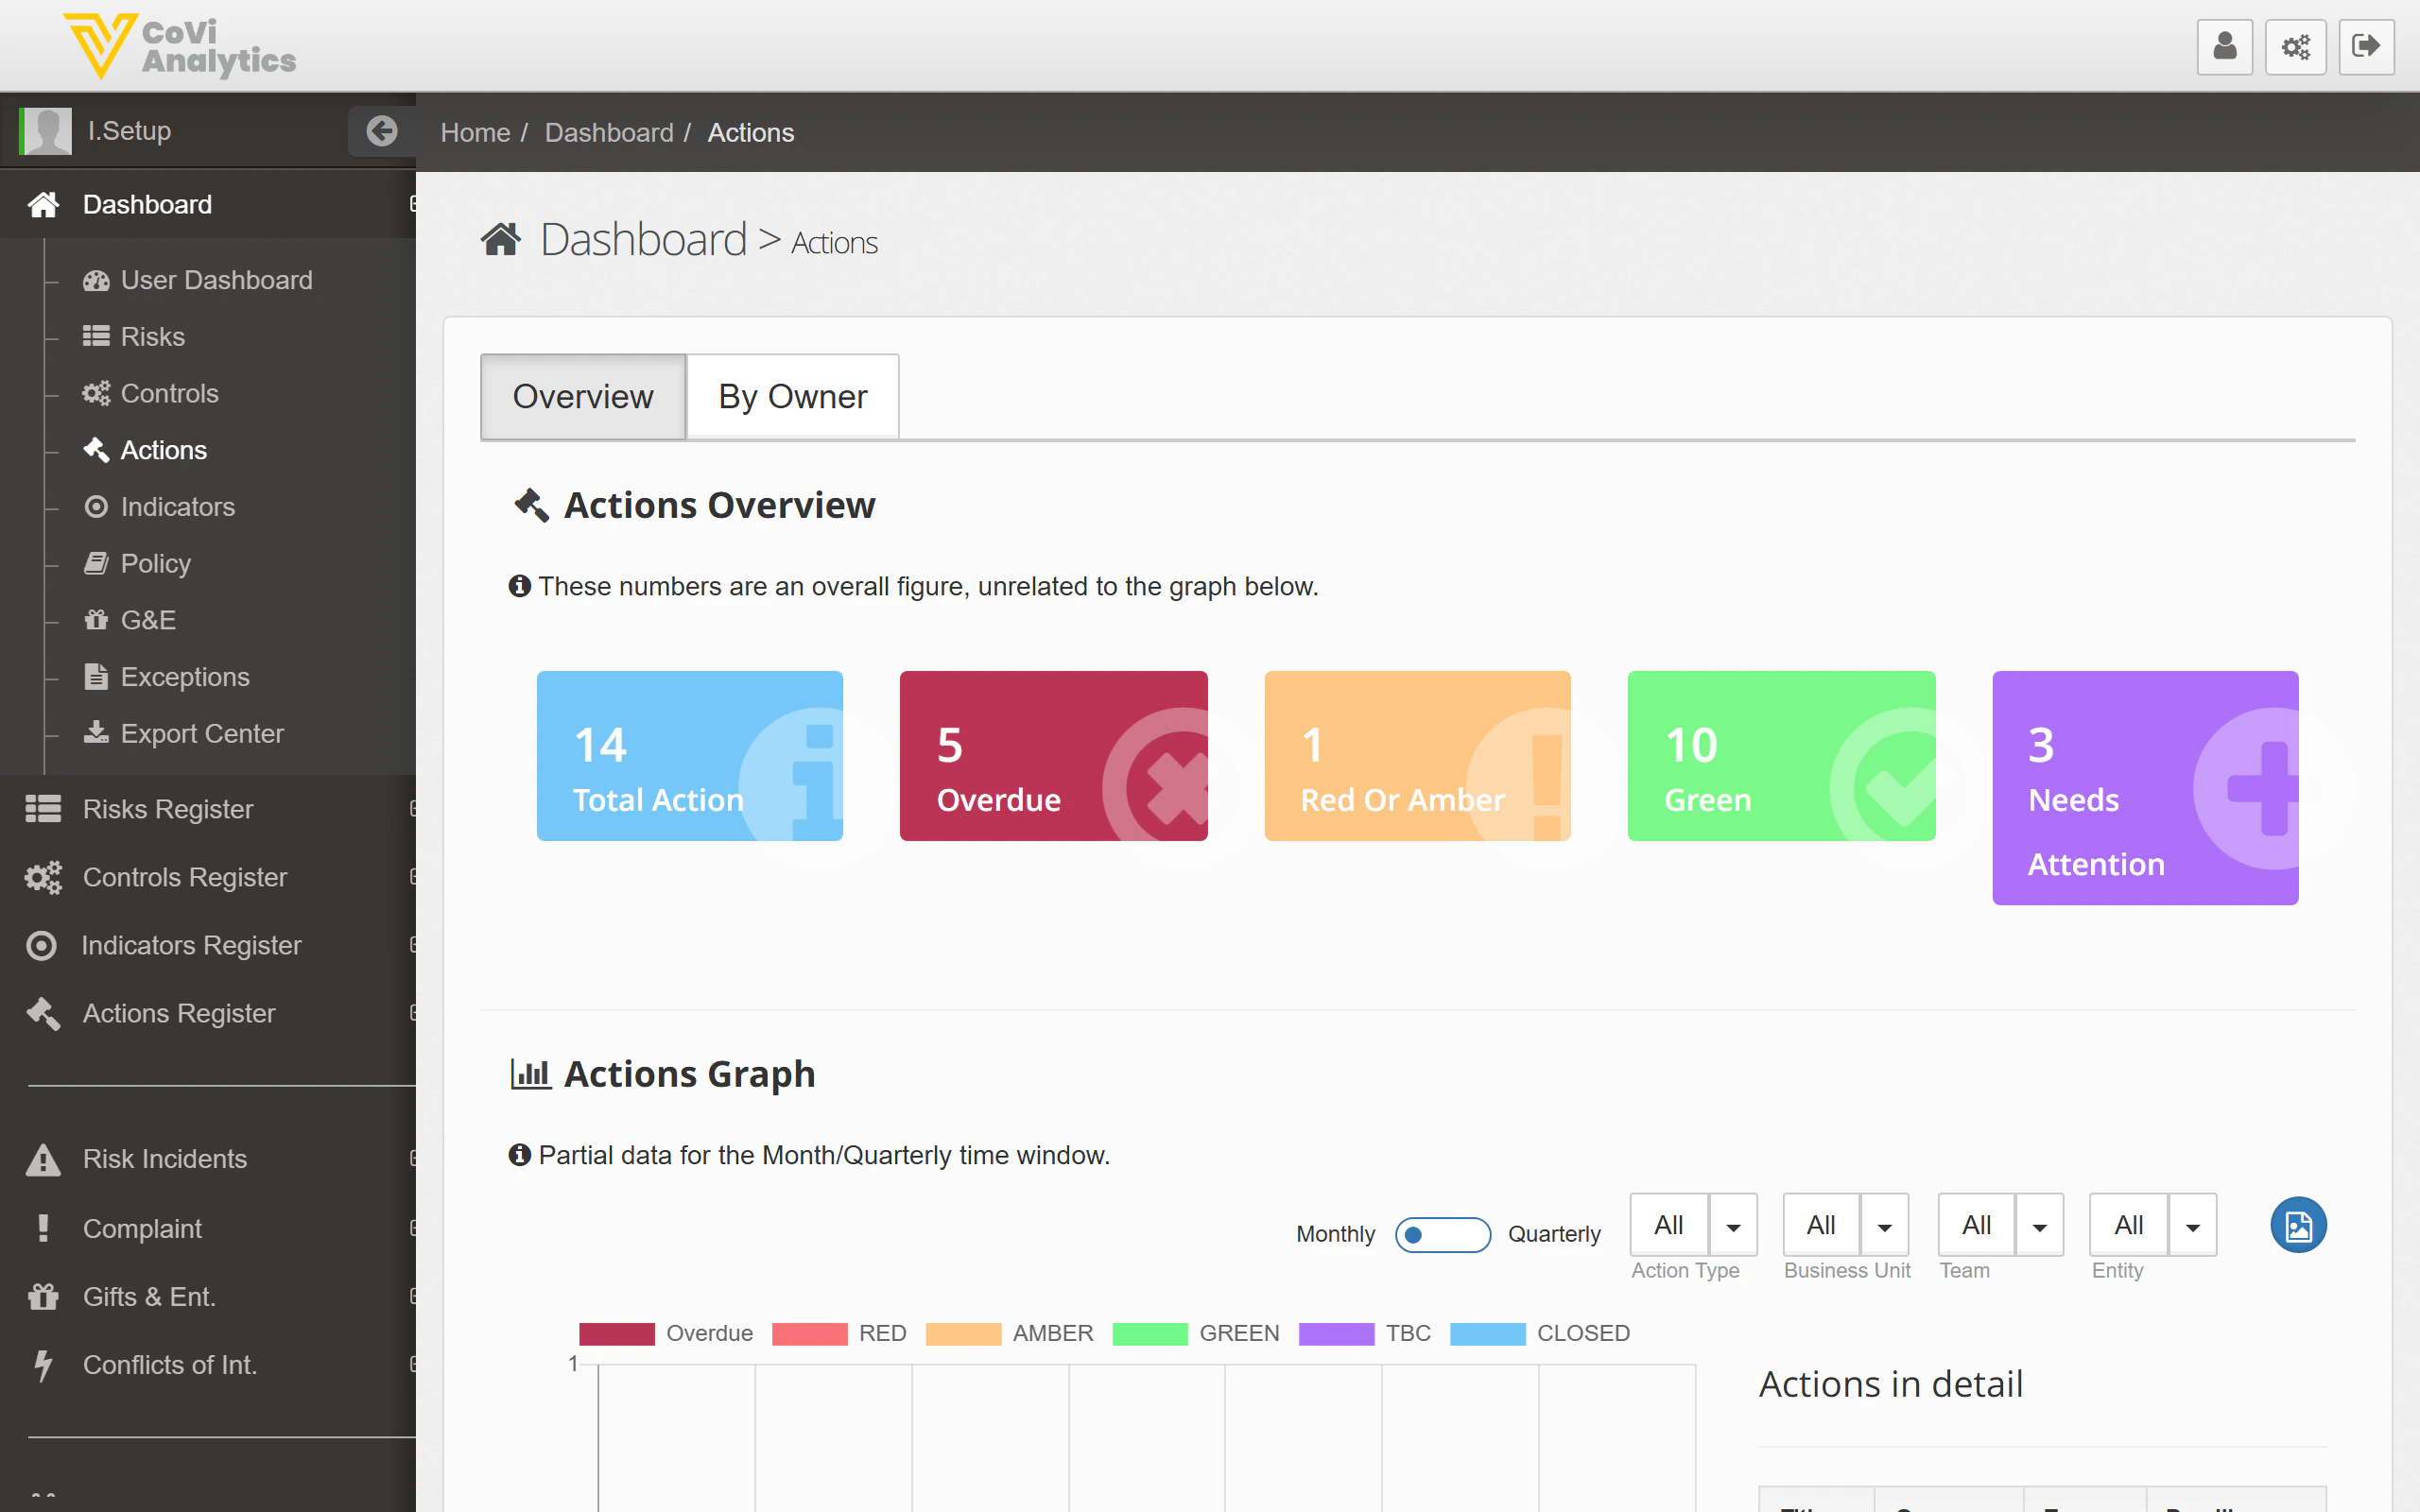This screenshot has height=1512, width=2420.
Task: Click the logout icon in top bar
Action: (2367, 46)
